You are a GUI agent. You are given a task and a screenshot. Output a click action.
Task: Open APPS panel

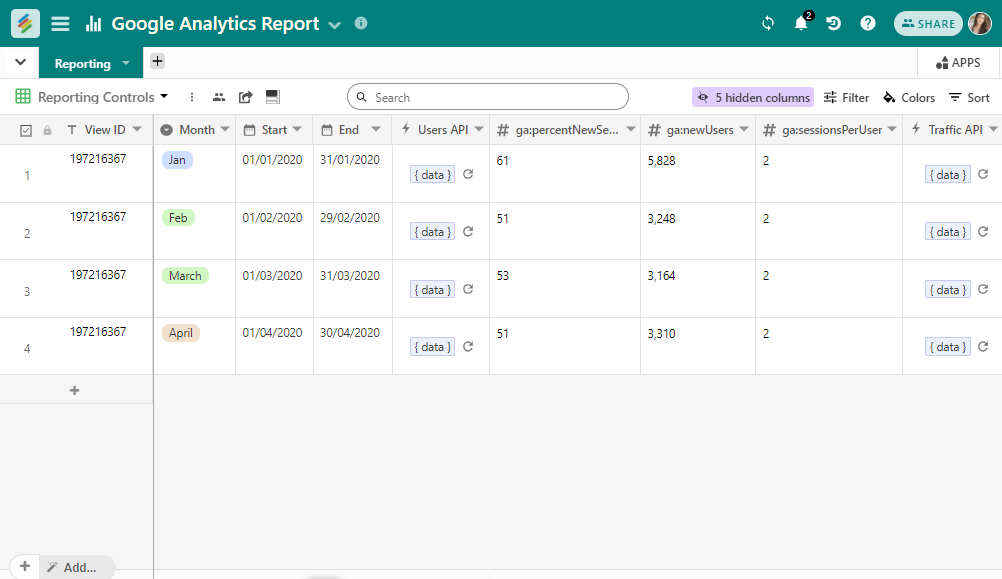[x=958, y=63]
